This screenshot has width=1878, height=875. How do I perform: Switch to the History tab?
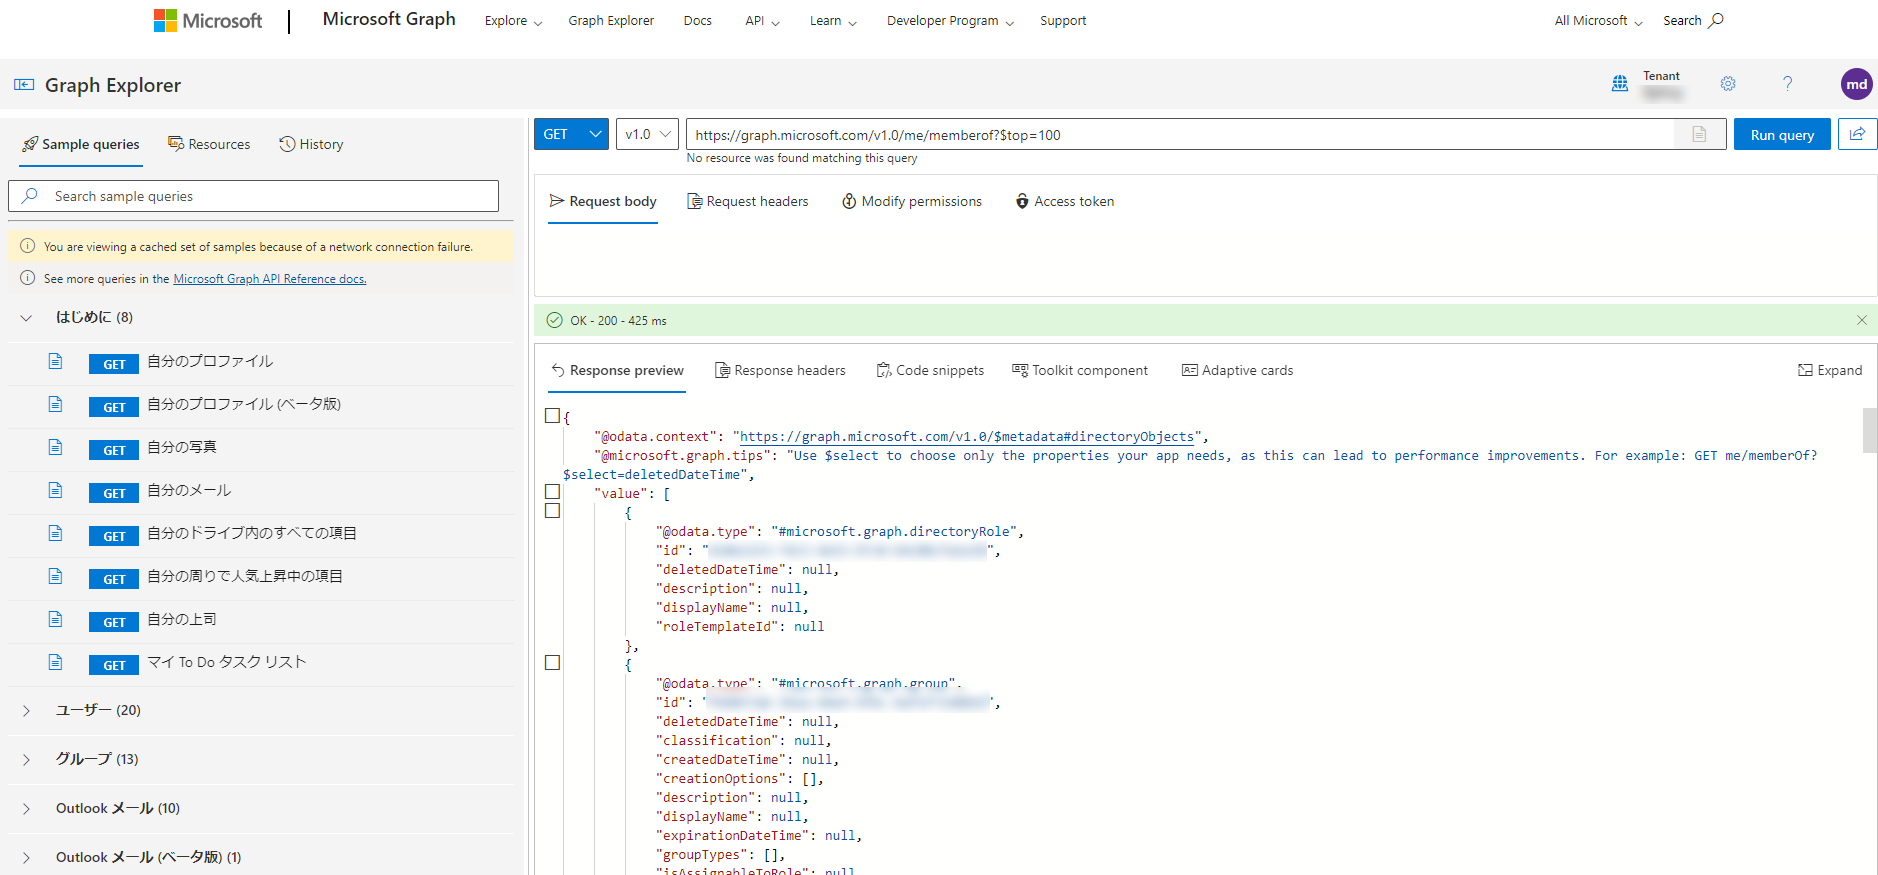(311, 144)
